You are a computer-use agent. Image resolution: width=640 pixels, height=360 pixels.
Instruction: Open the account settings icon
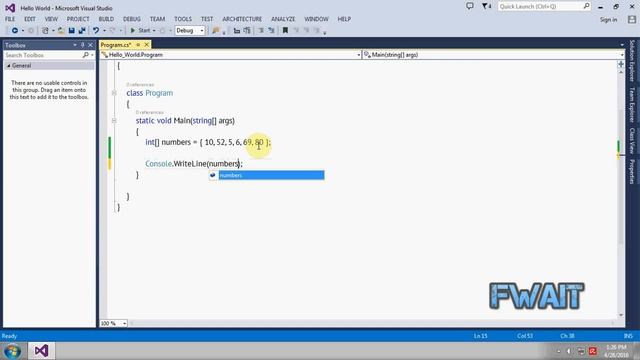[632, 20]
